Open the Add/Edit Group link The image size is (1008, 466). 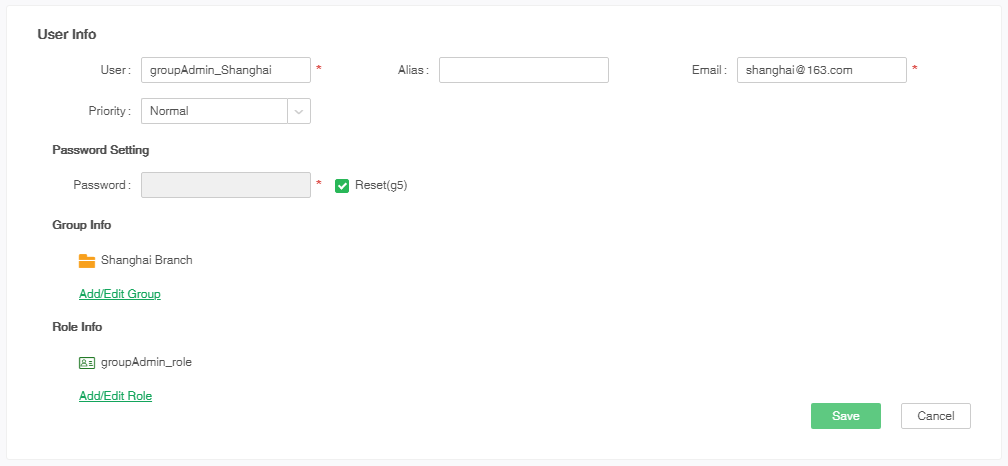[x=120, y=294]
